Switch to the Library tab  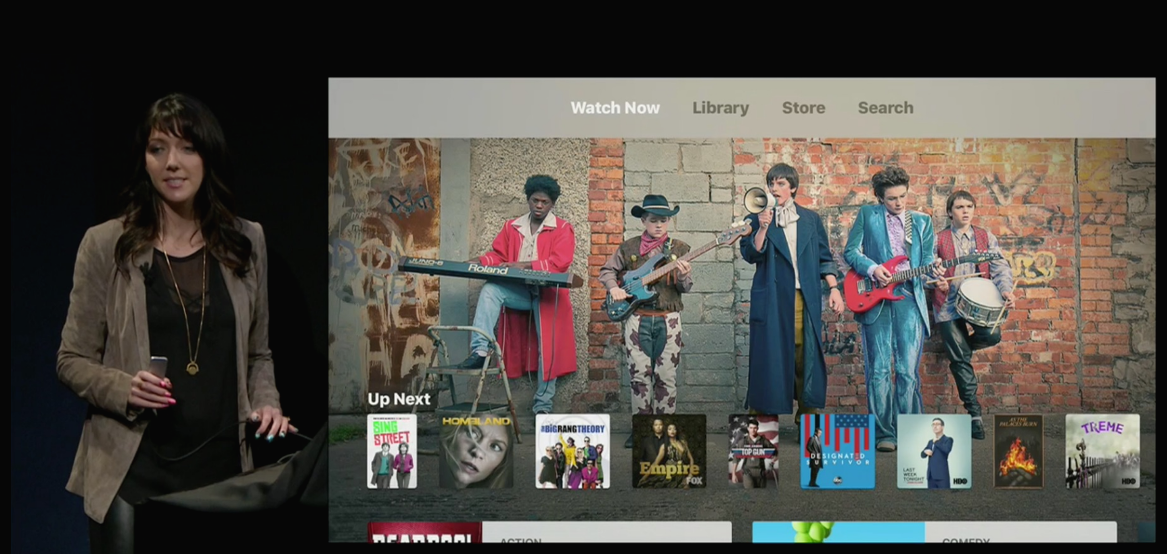[x=720, y=108]
